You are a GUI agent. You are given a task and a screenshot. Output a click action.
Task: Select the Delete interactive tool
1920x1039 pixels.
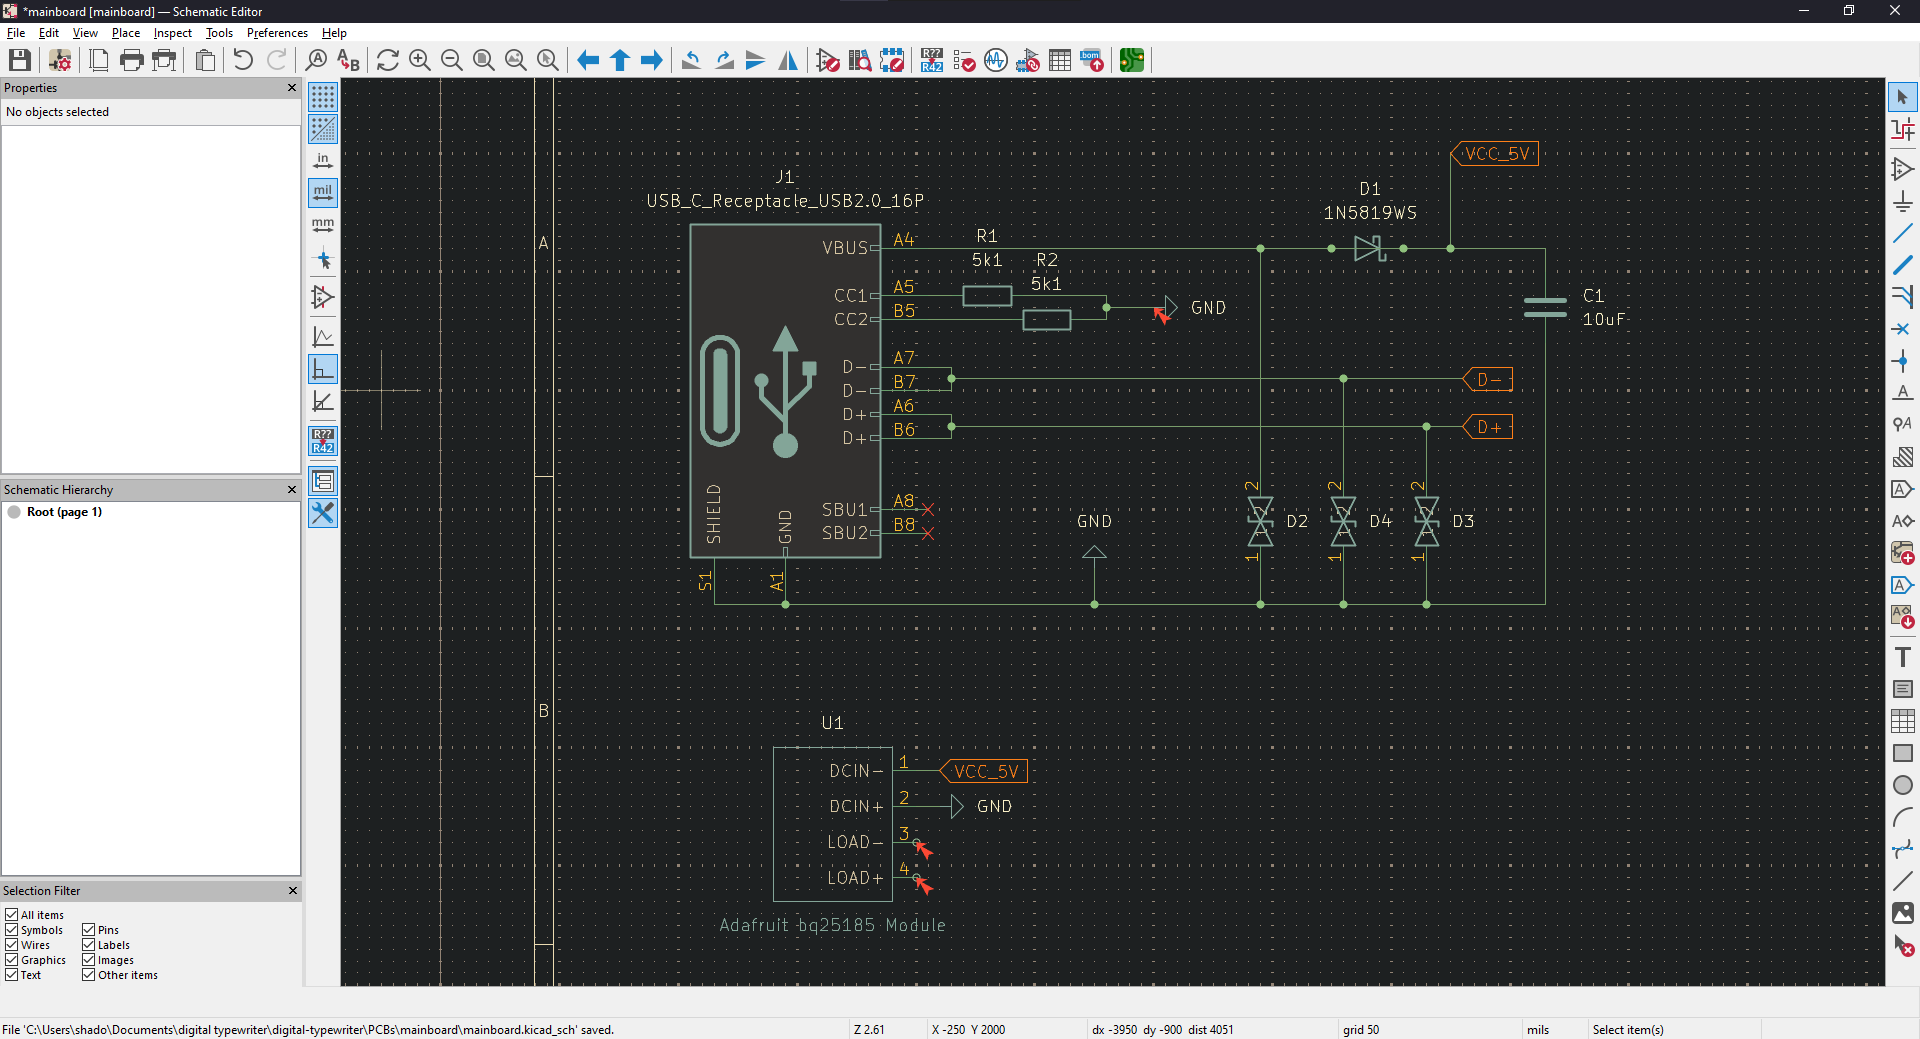pyautogui.click(x=1902, y=945)
